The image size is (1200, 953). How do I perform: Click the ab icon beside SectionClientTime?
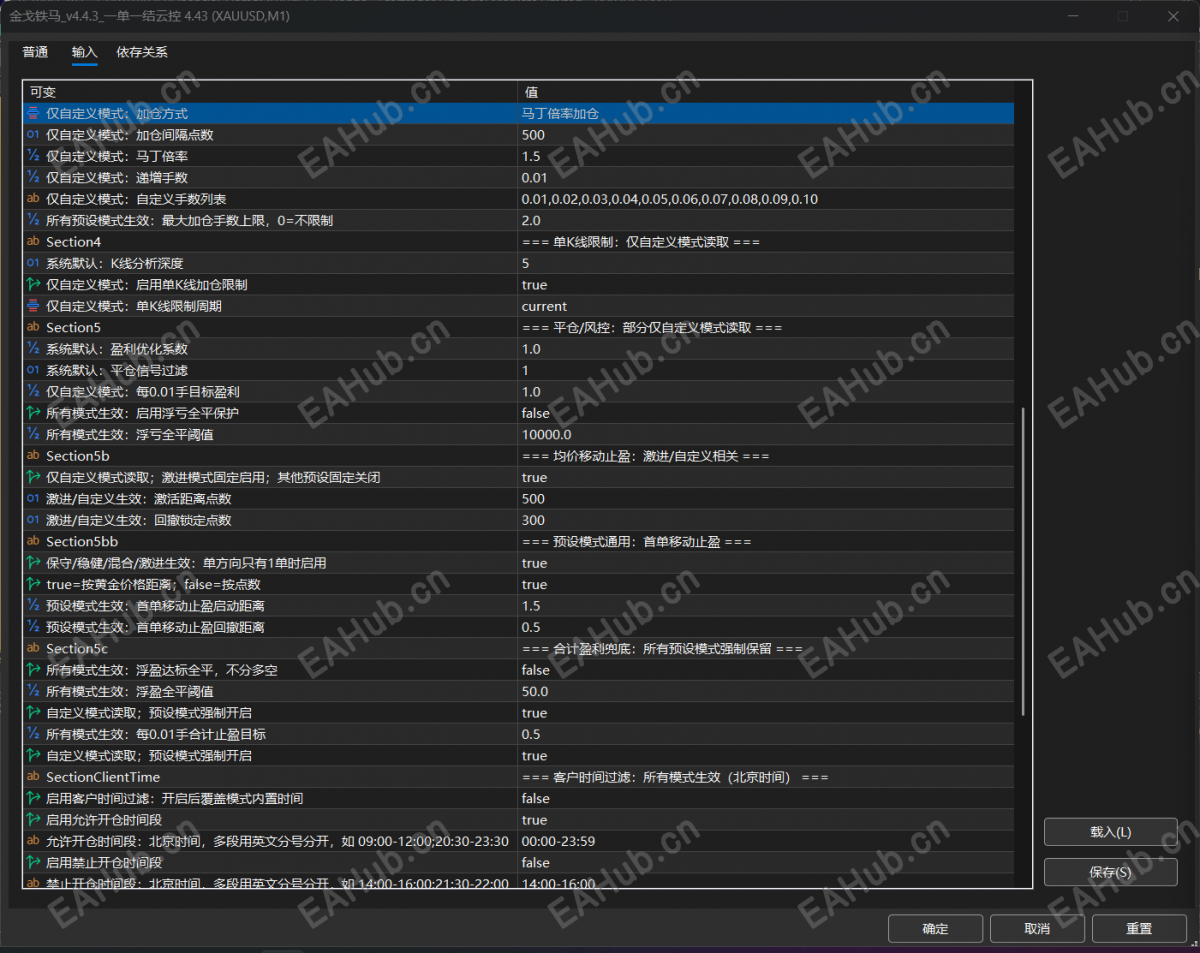(x=33, y=777)
